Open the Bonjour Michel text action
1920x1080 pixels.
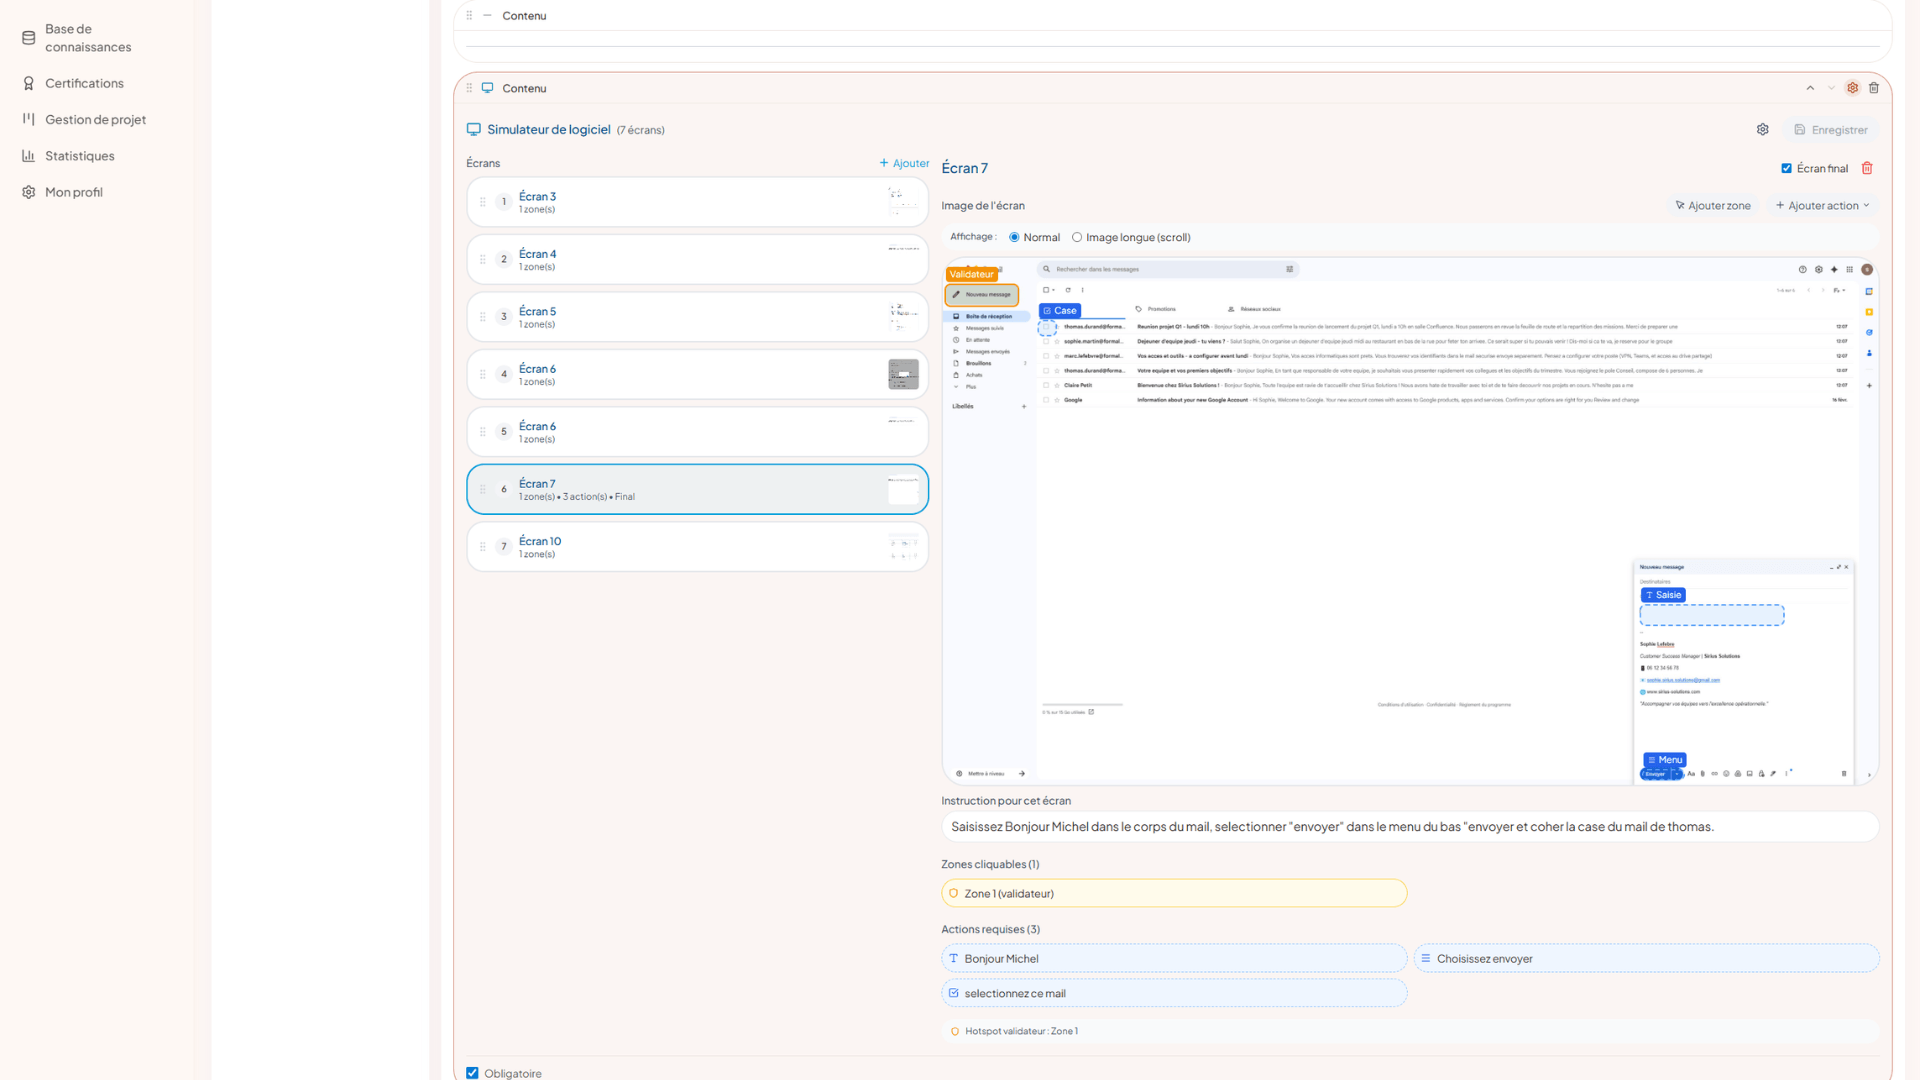point(1174,958)
